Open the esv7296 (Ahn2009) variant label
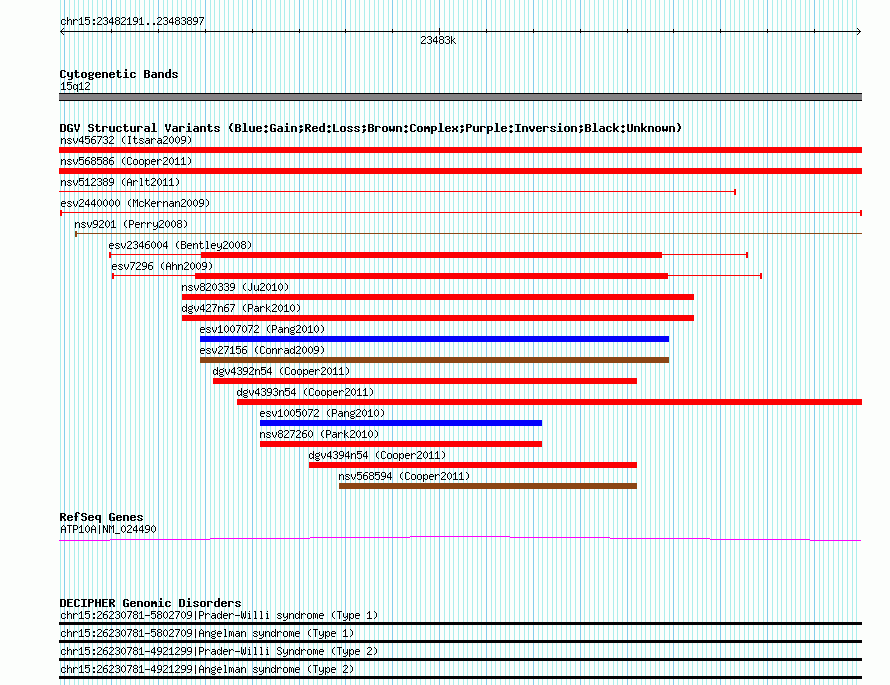The width and height of the screenshot is (890, 685). 162,266
